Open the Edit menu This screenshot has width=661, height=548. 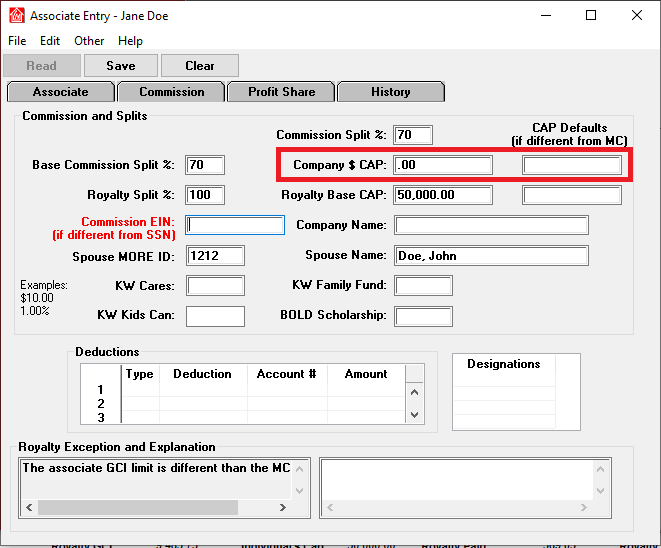50,41
